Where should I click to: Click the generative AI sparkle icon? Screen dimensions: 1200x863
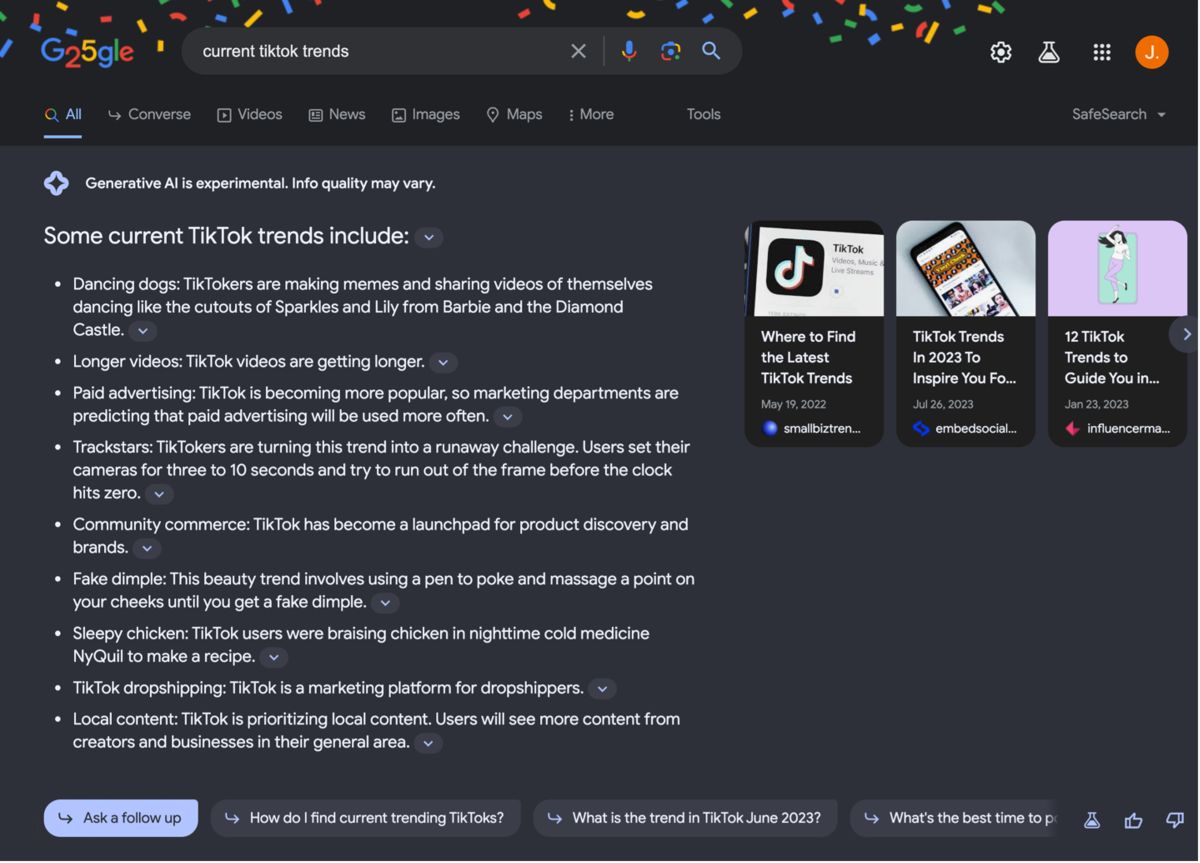[x=56, y=183]
